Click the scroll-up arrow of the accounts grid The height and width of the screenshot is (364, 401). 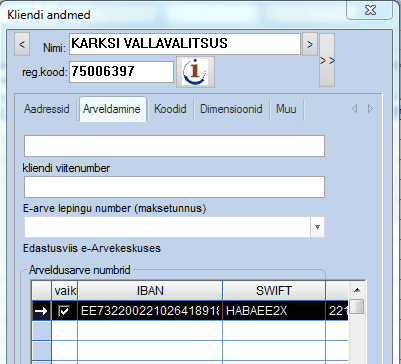click(357, 290)
